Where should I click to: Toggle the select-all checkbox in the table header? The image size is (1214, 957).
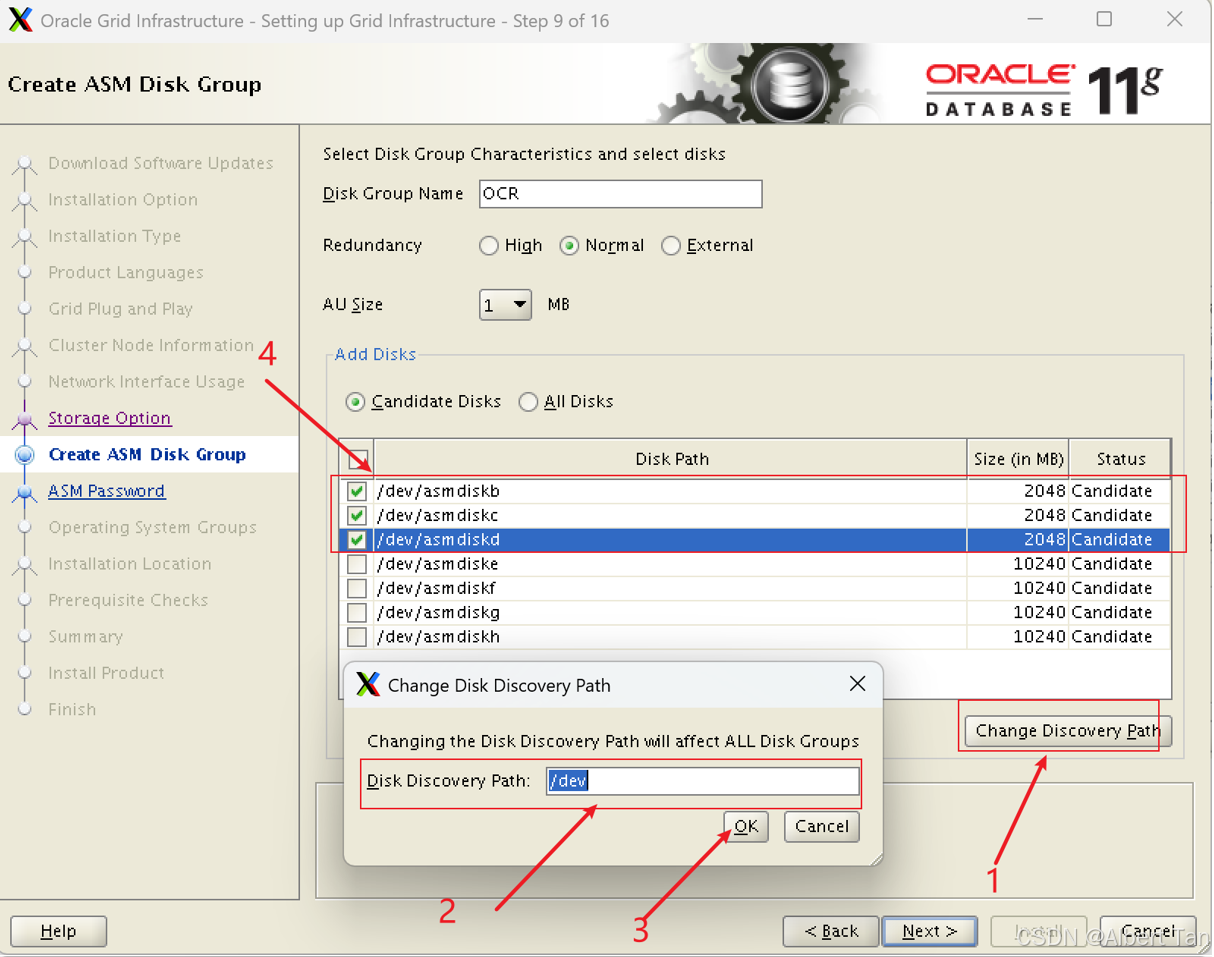point(357,460)
